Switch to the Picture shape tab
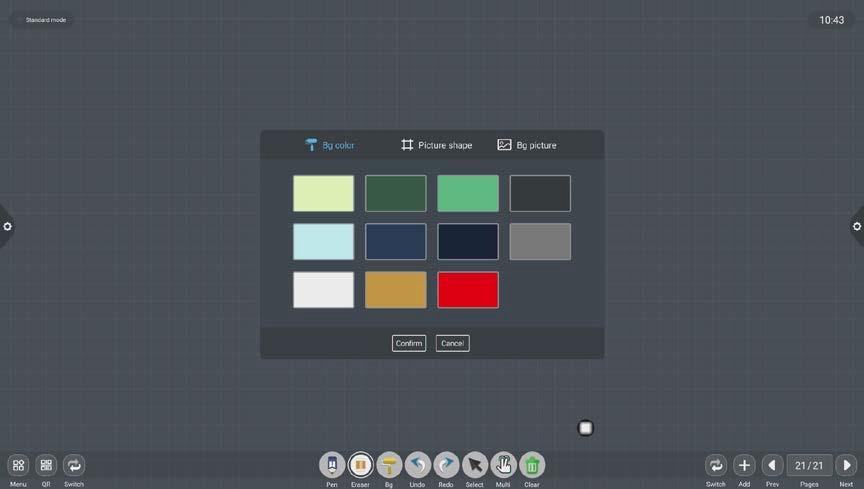Viewport: 864px width, 489px height. (x=436, y=145)
